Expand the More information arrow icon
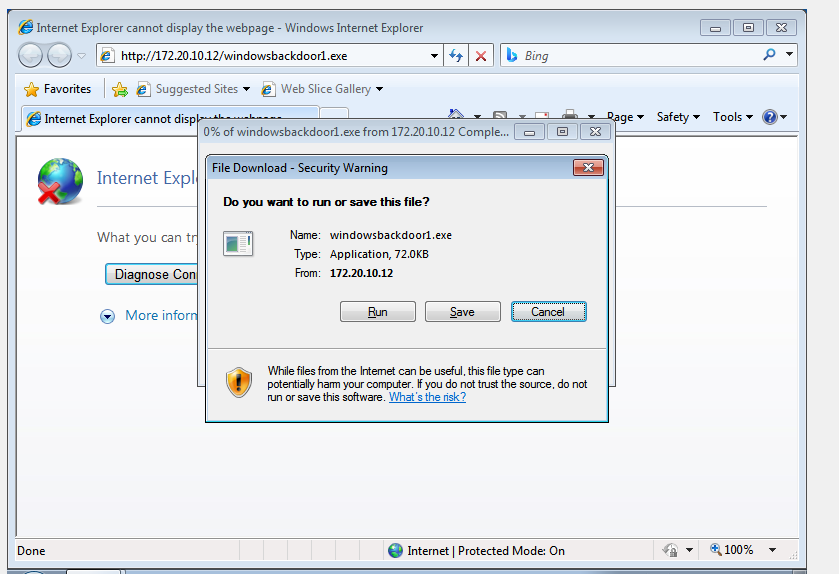839x574 pixels. (x=107, y=316)
